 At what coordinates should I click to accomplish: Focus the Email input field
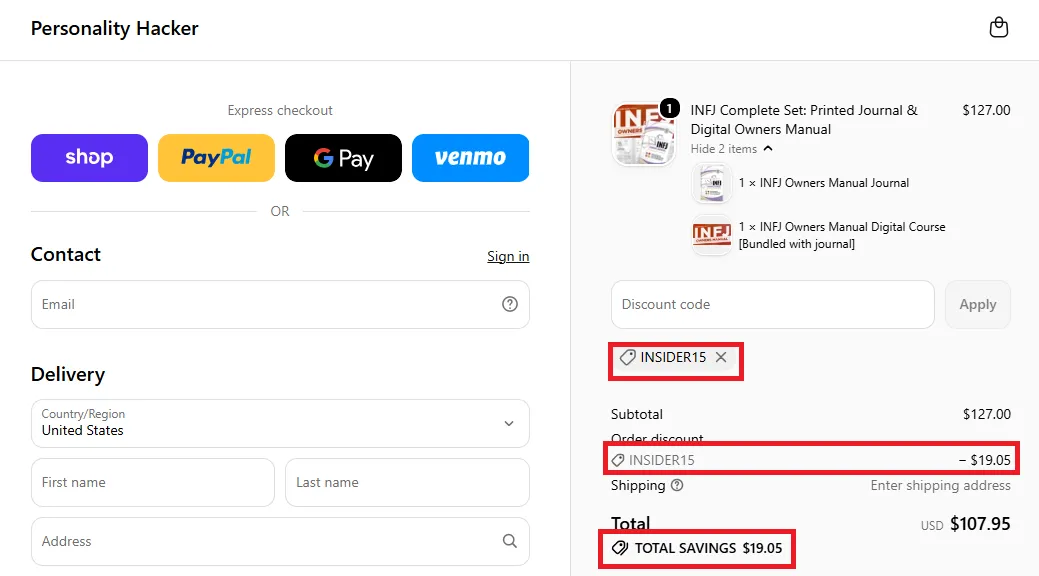280,304
